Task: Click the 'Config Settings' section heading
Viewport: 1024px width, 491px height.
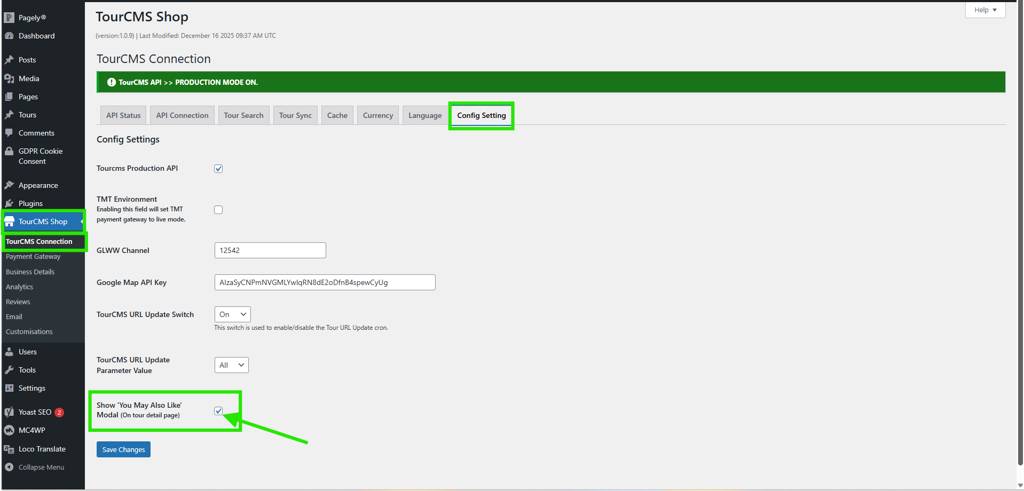Action: coord(128,140)
